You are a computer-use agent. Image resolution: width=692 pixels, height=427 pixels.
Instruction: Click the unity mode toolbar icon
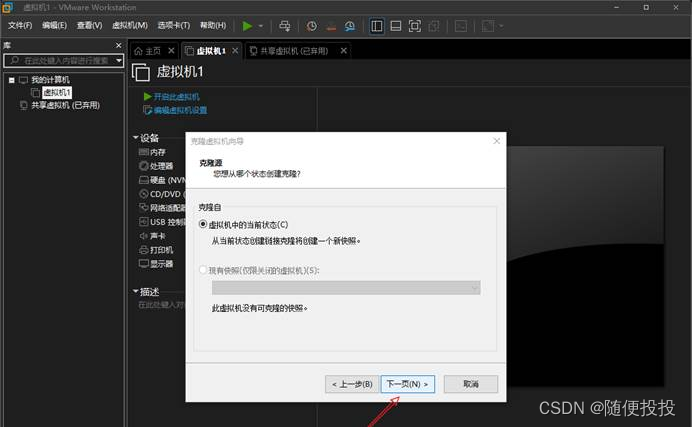click(434, 26)
